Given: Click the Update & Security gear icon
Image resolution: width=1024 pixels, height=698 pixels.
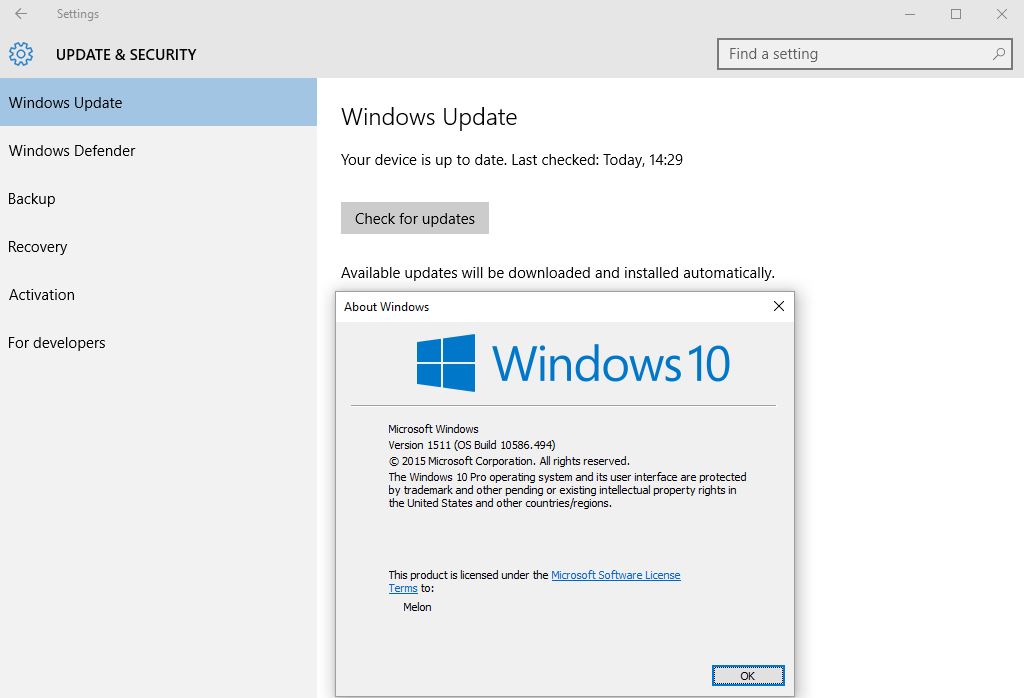Looking at the screenshot, I should tap(21, 54).
